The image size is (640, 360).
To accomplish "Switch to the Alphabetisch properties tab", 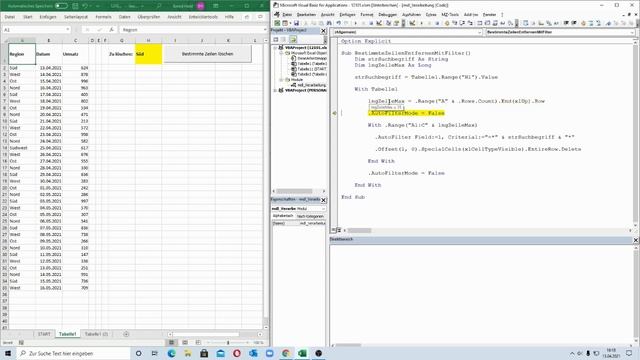I will [x=283, y=216].
